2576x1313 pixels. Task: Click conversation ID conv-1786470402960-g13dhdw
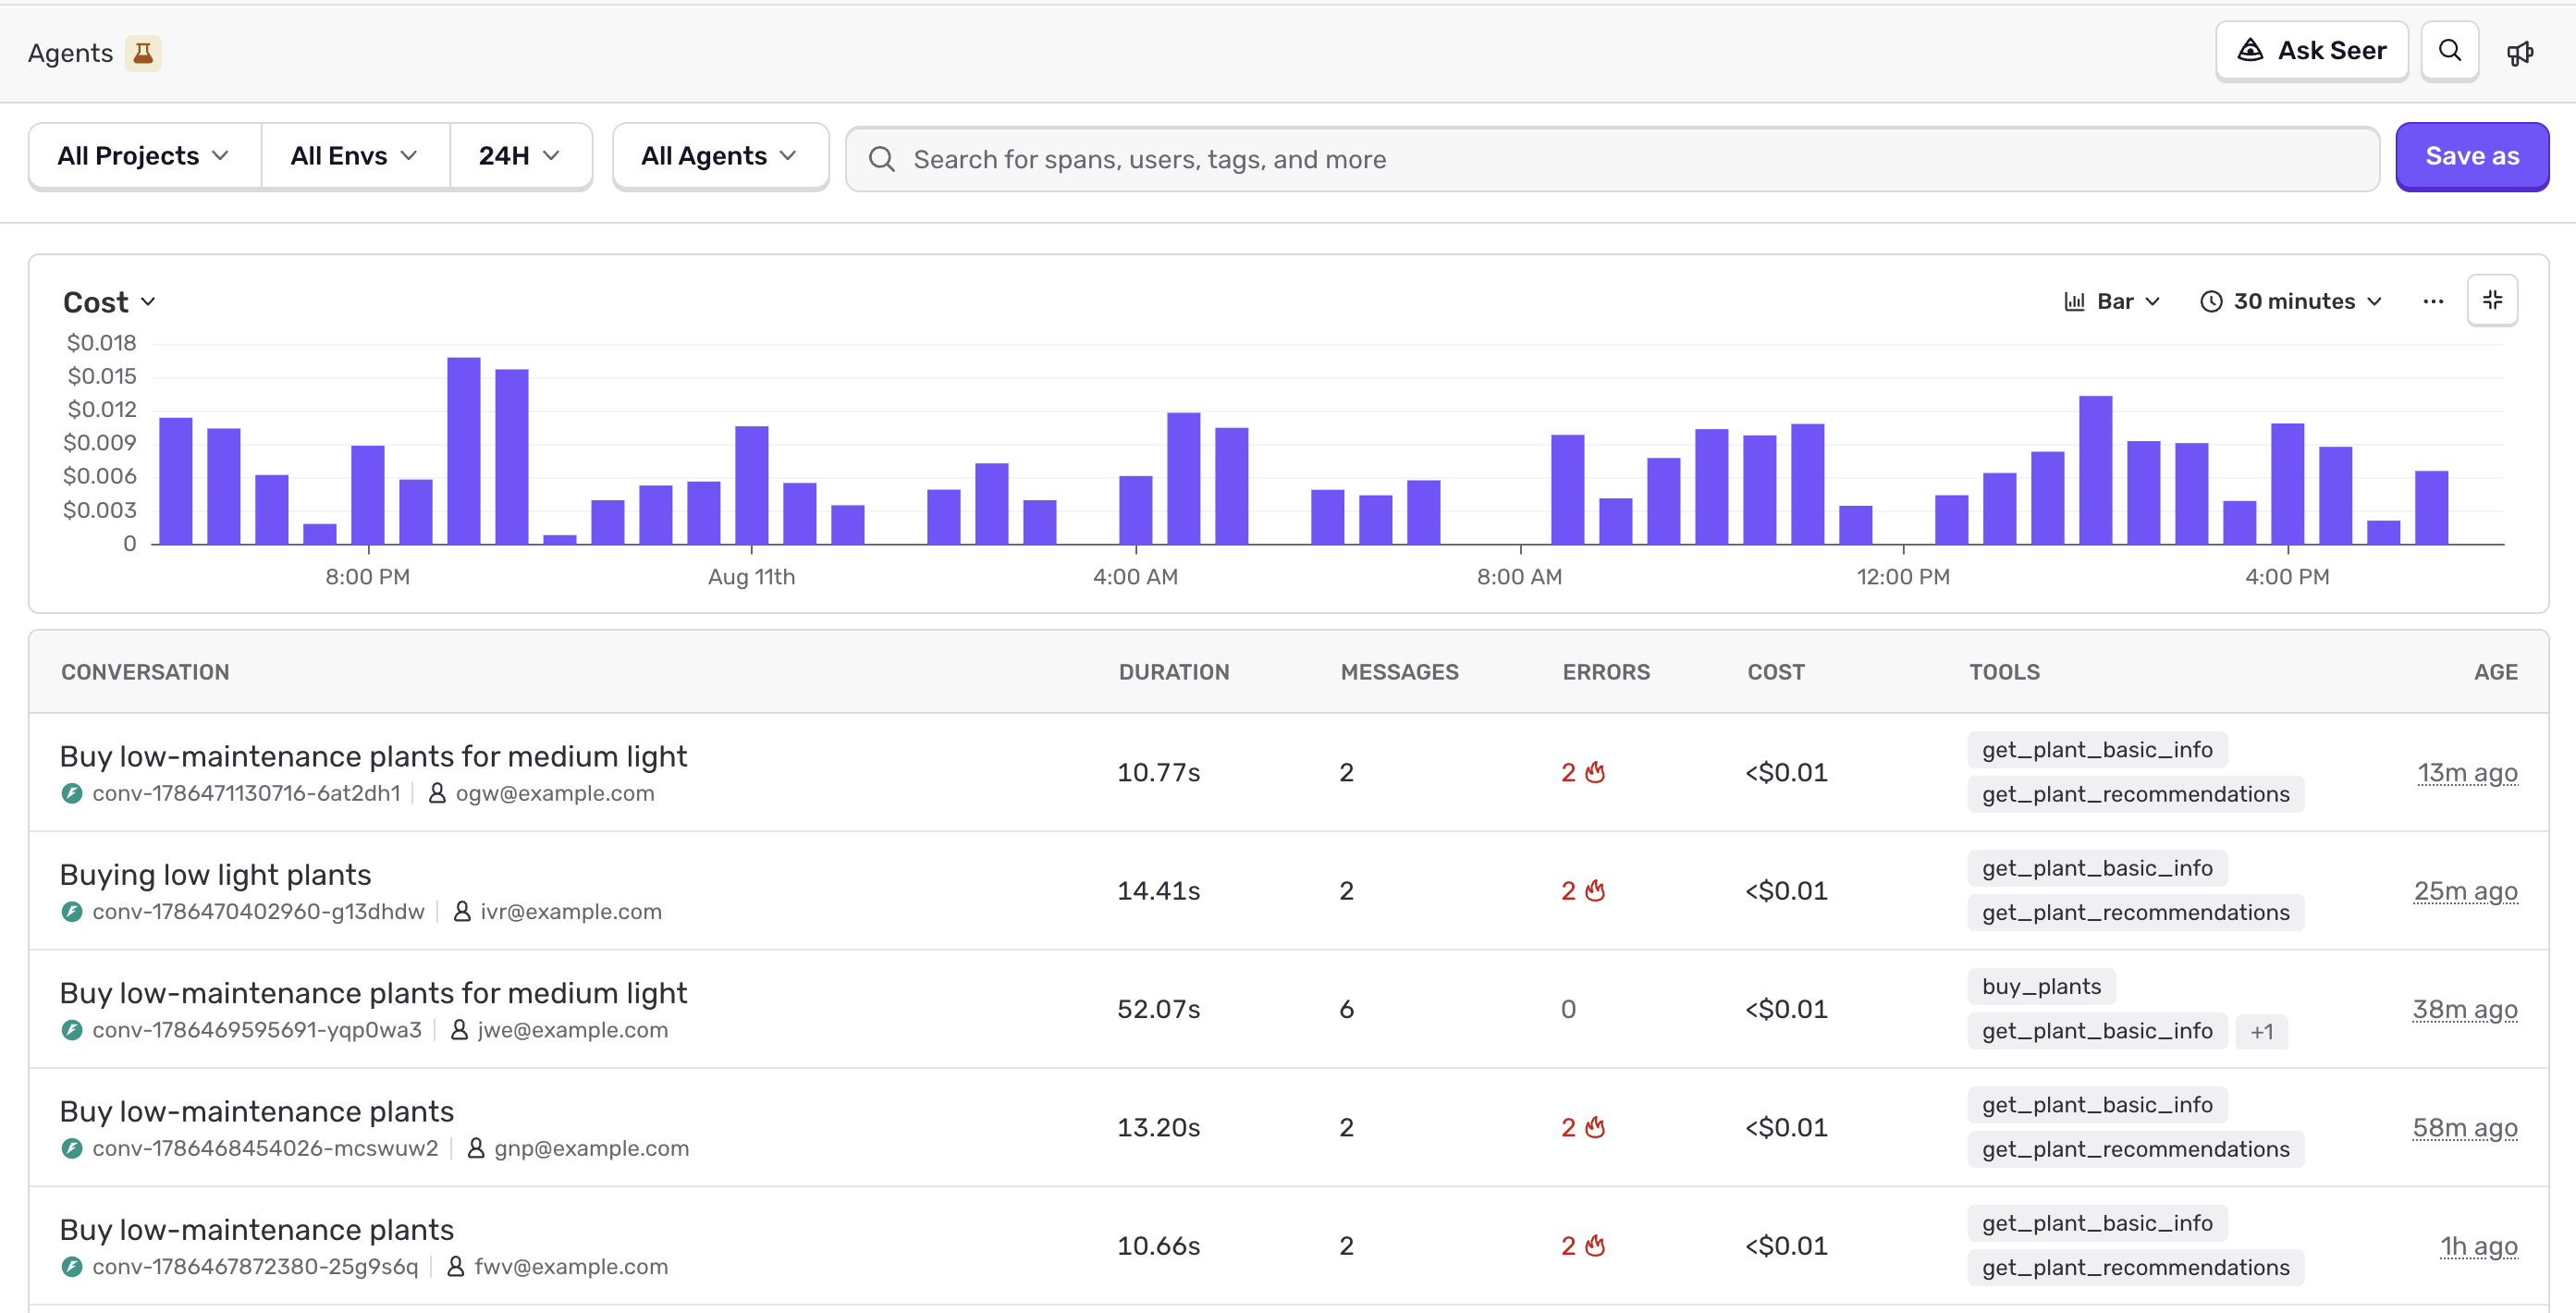pyautogui.click(x=258, y=912)
